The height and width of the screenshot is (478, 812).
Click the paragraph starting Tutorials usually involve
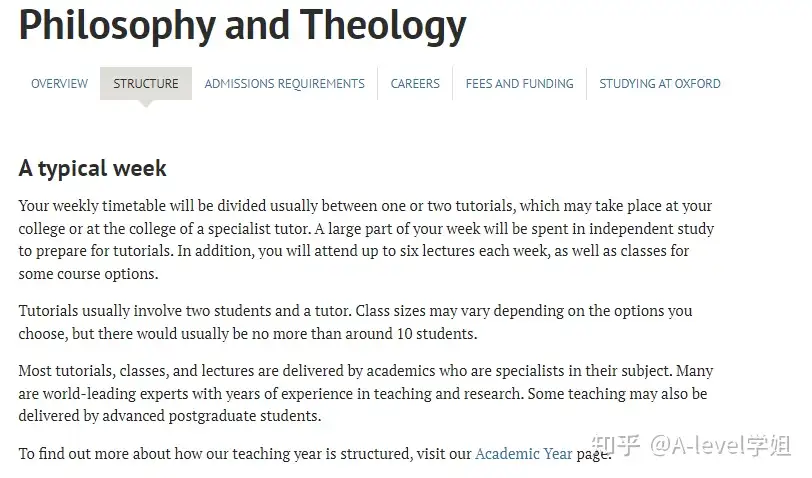[355, 322]
